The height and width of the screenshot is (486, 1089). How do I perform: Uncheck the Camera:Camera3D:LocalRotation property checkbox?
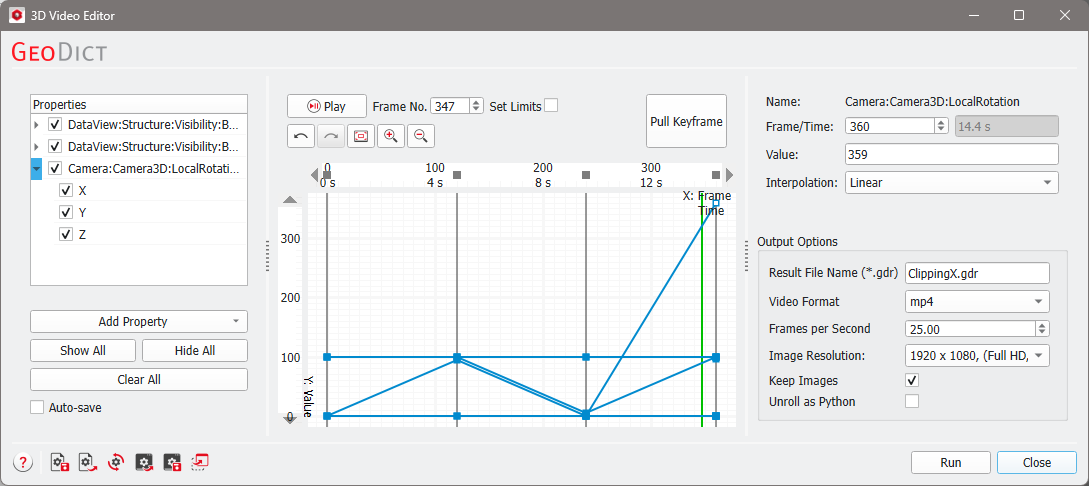[55, 168]
